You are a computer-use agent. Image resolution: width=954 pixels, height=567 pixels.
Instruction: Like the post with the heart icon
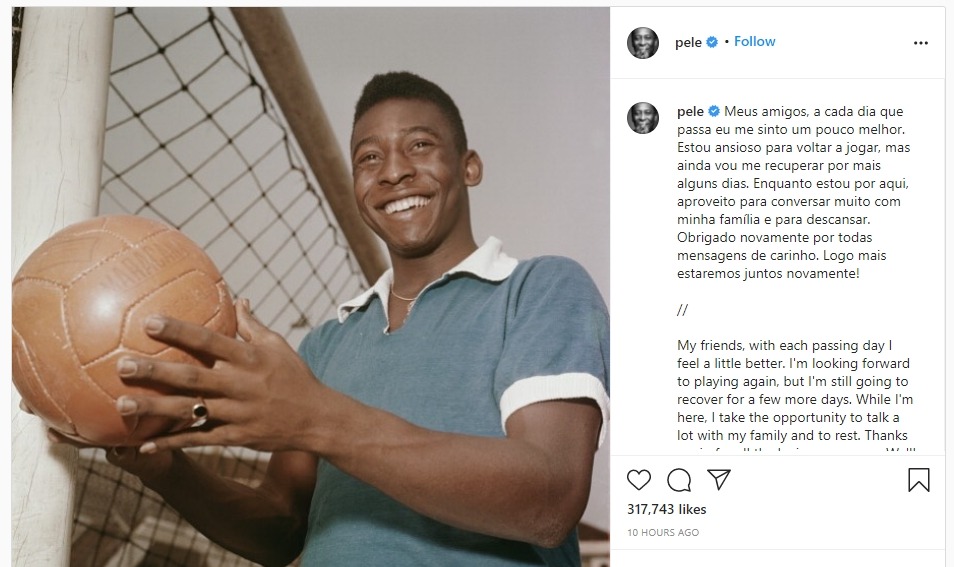pos(639,480)
